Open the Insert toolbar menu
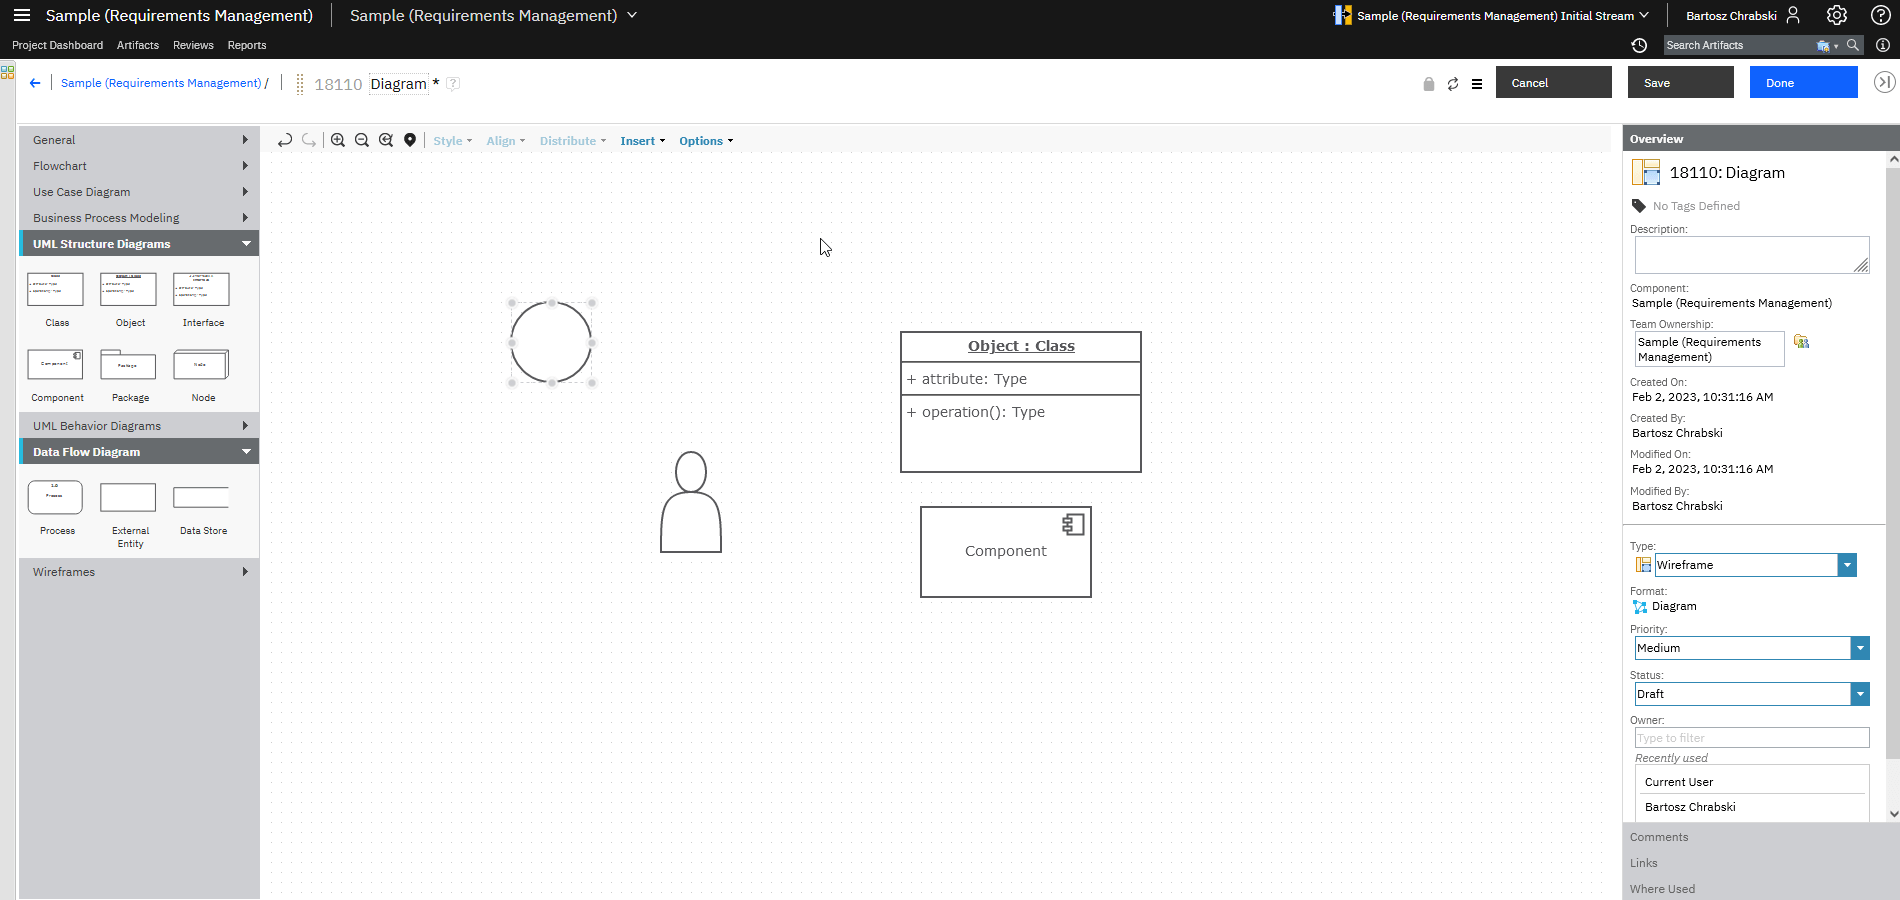1900x900 pixels. 642,141
